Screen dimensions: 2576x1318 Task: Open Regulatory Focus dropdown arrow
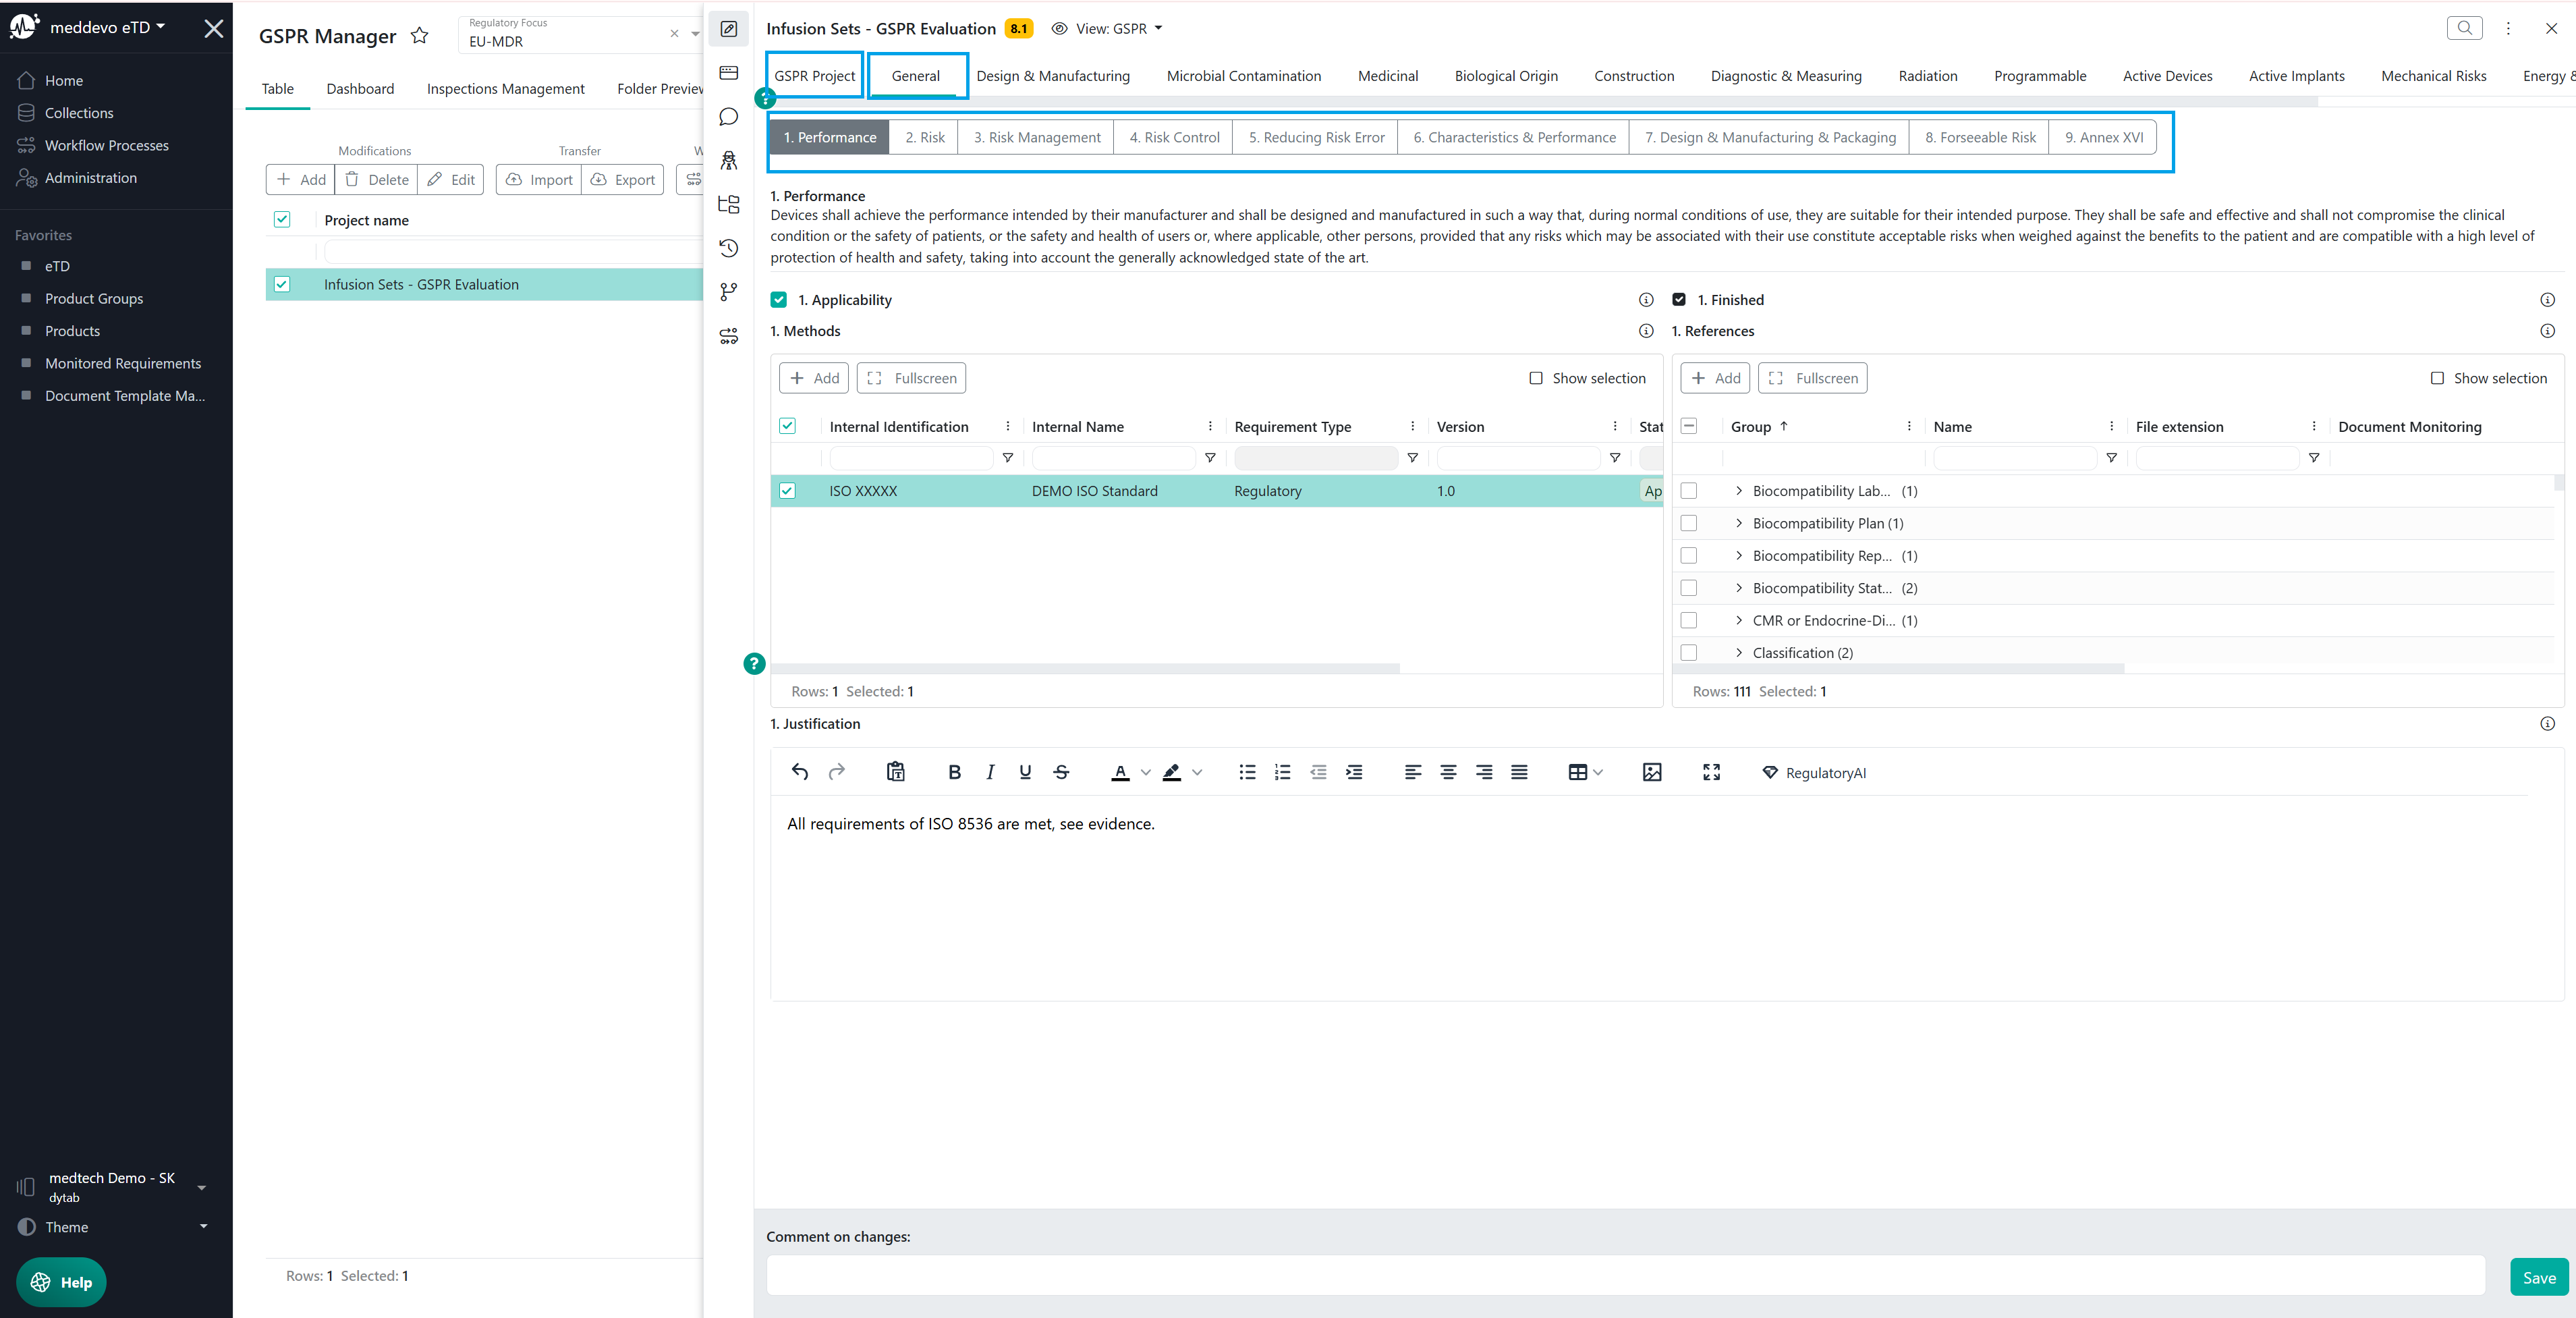point(695,34)
